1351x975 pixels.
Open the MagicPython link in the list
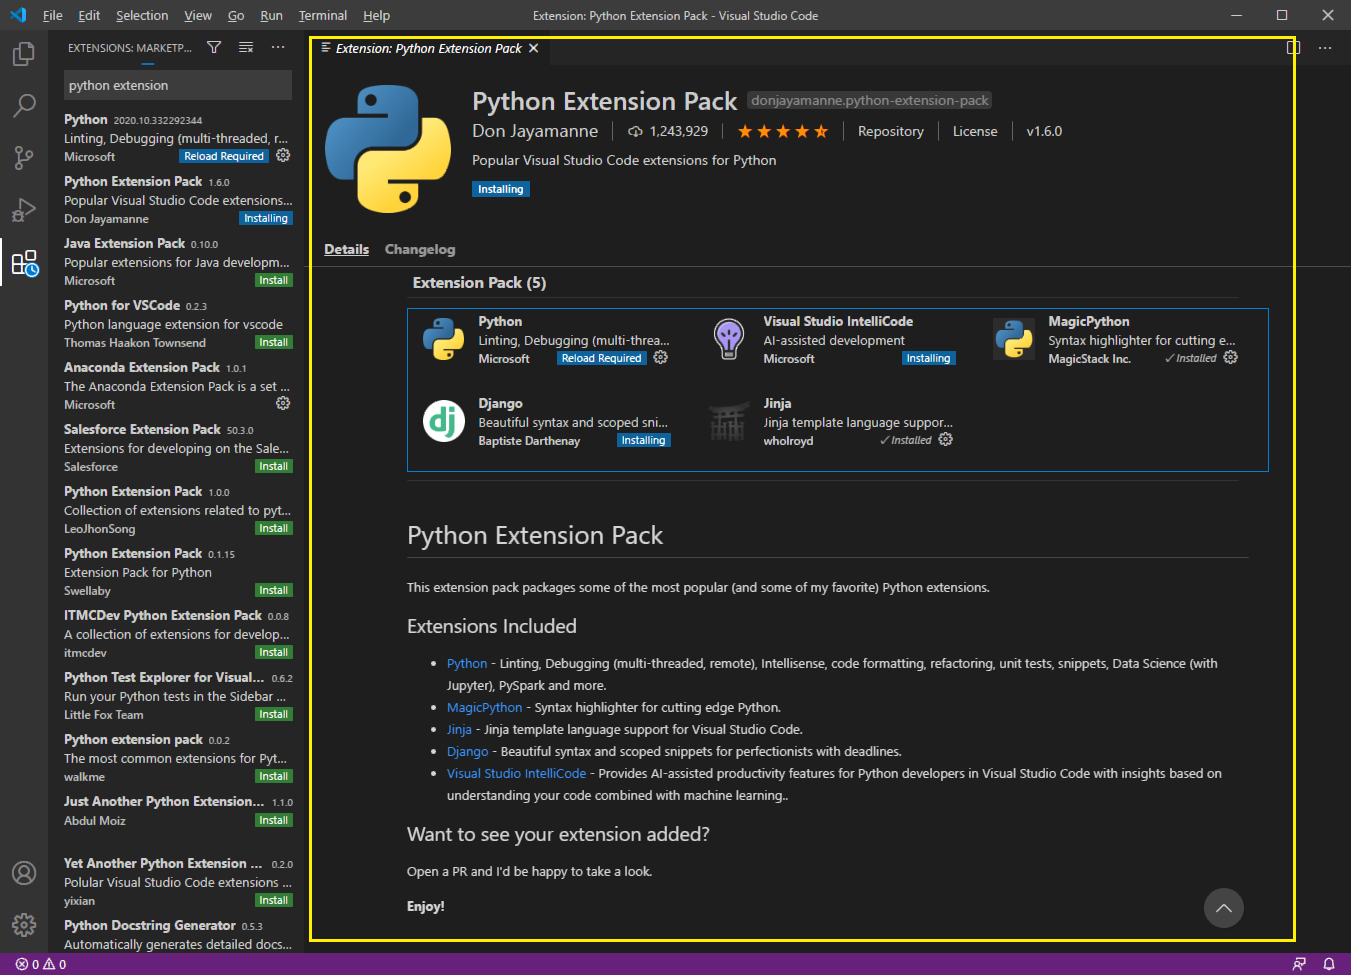tap(484, 707)
